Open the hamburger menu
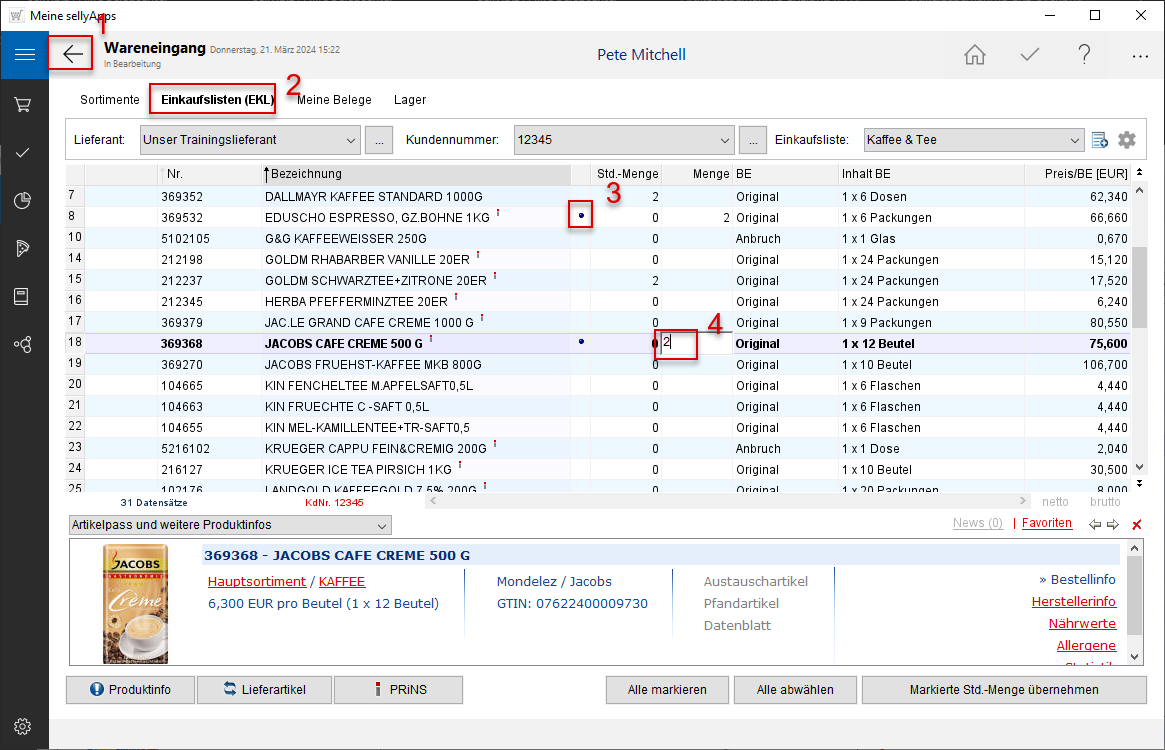Image resolution: width=1165 pixels, height=750 pixels. point(24,55)
